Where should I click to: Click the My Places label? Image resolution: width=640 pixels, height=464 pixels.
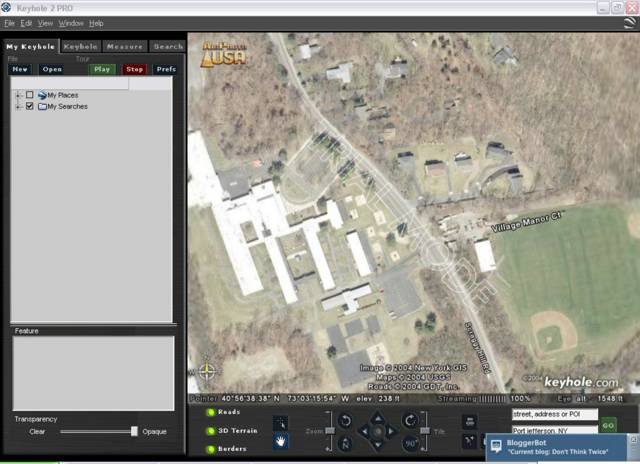pos(63,95)
